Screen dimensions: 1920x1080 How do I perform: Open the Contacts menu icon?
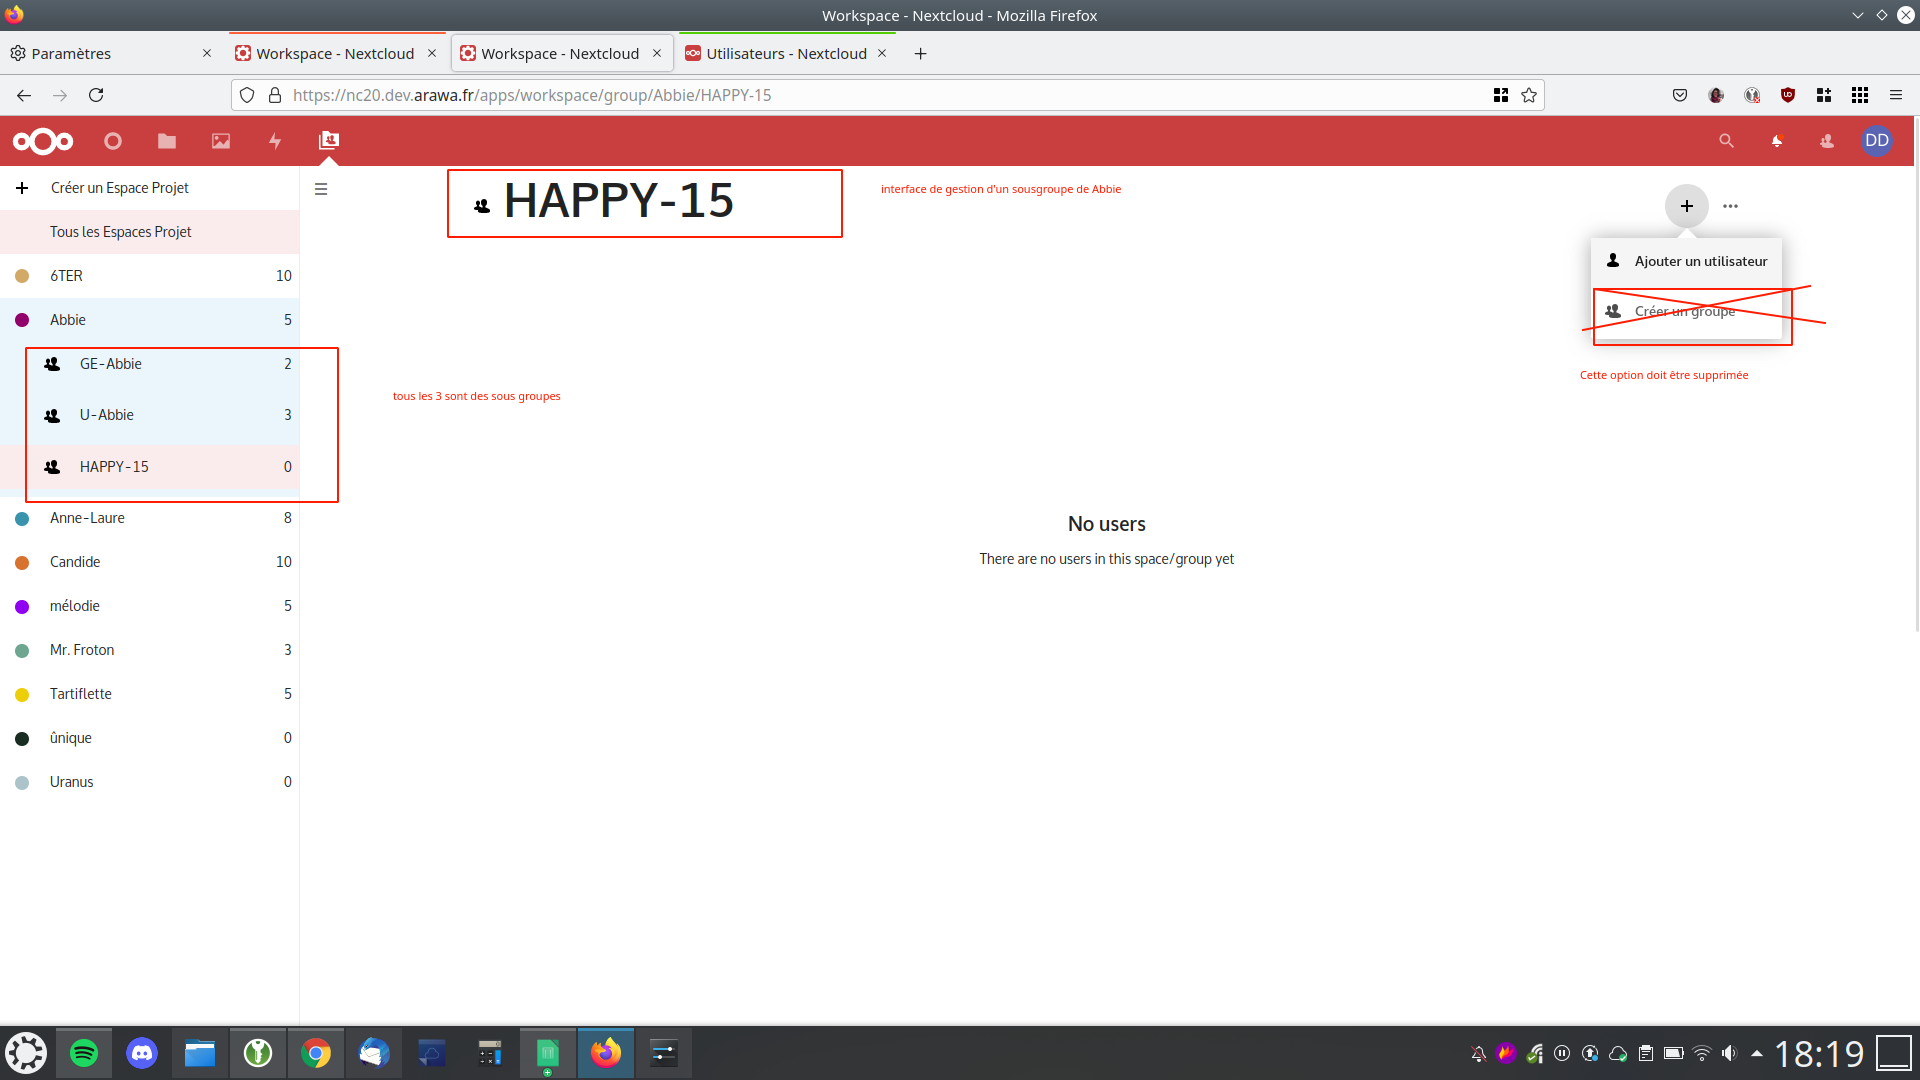tap(1827, 141)
